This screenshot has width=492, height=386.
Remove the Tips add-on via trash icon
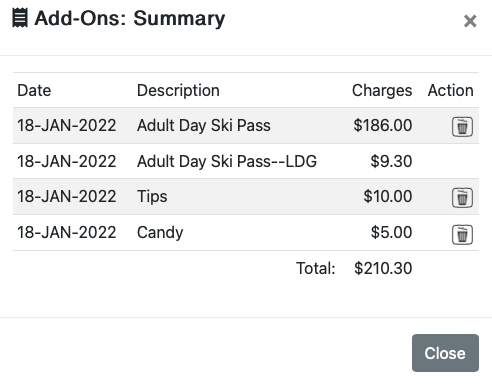click(462, 198)
